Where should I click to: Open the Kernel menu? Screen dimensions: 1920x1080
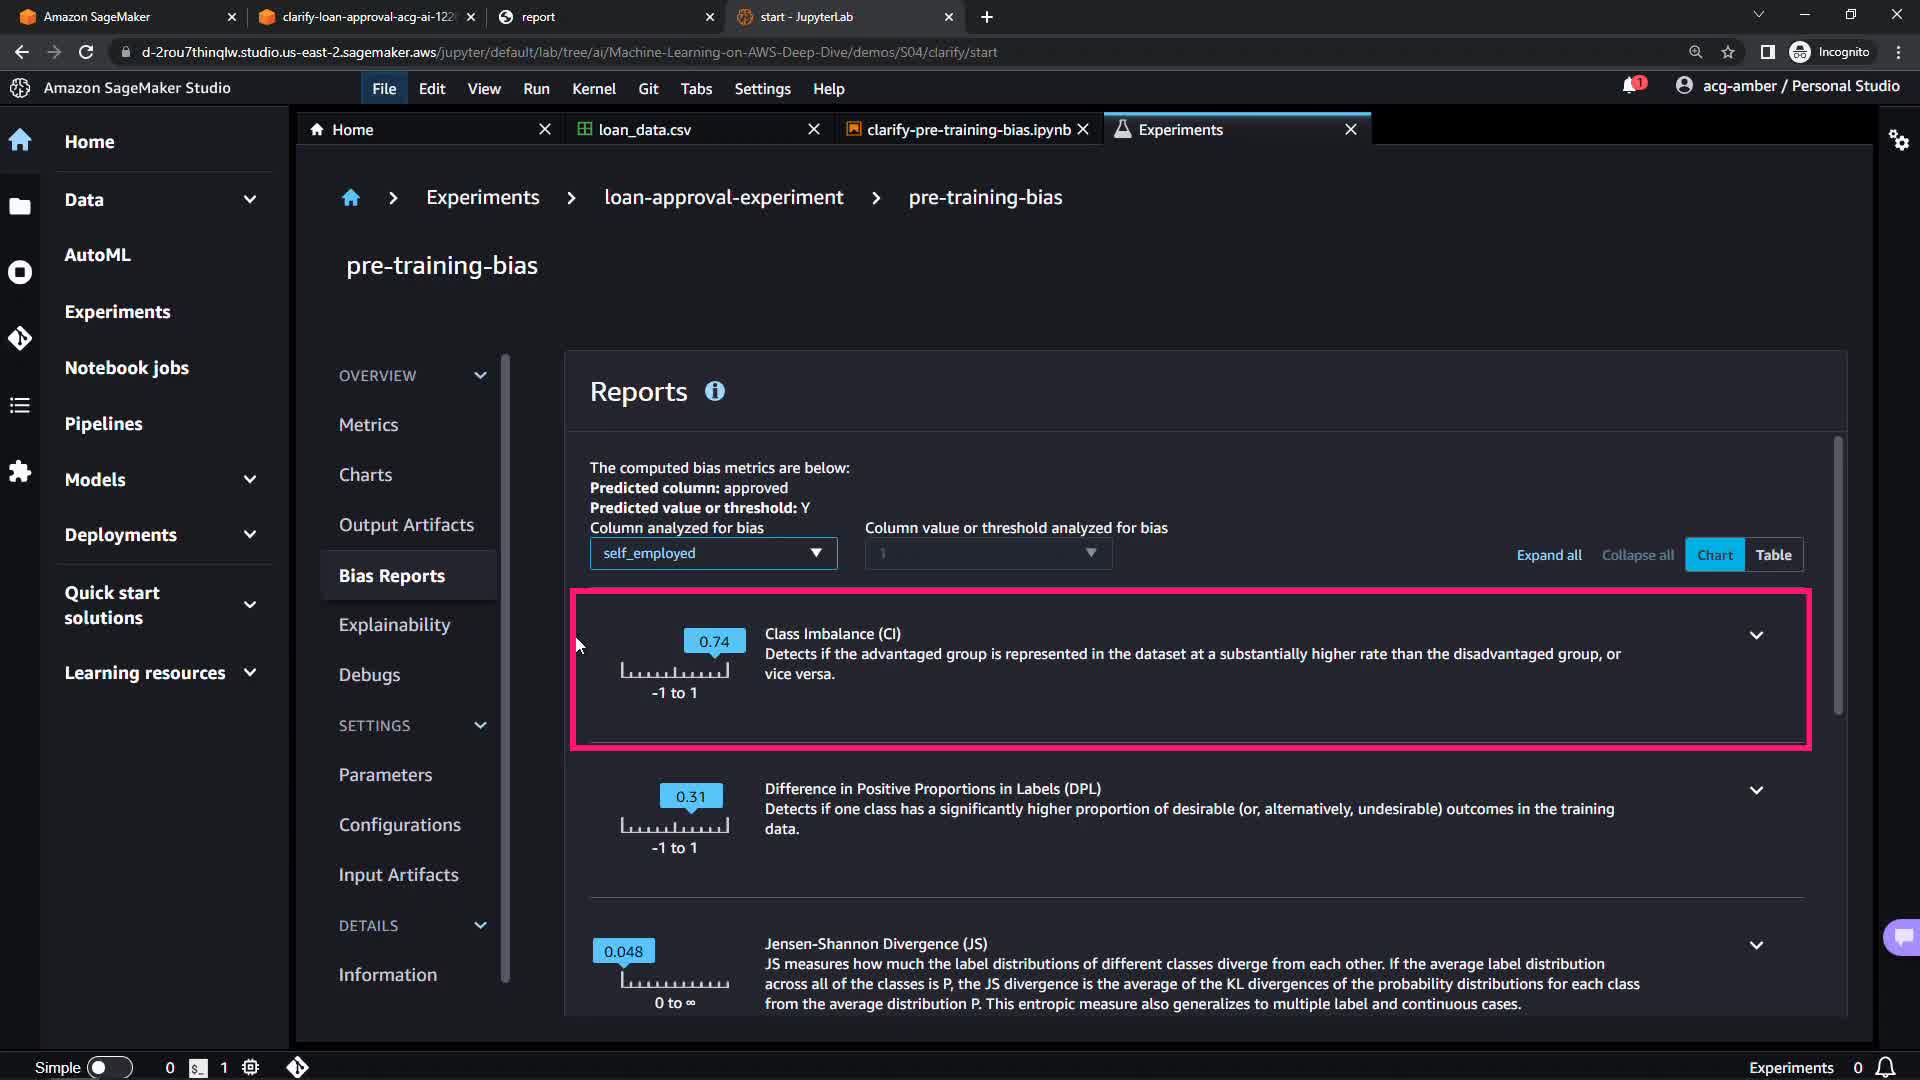593,89
